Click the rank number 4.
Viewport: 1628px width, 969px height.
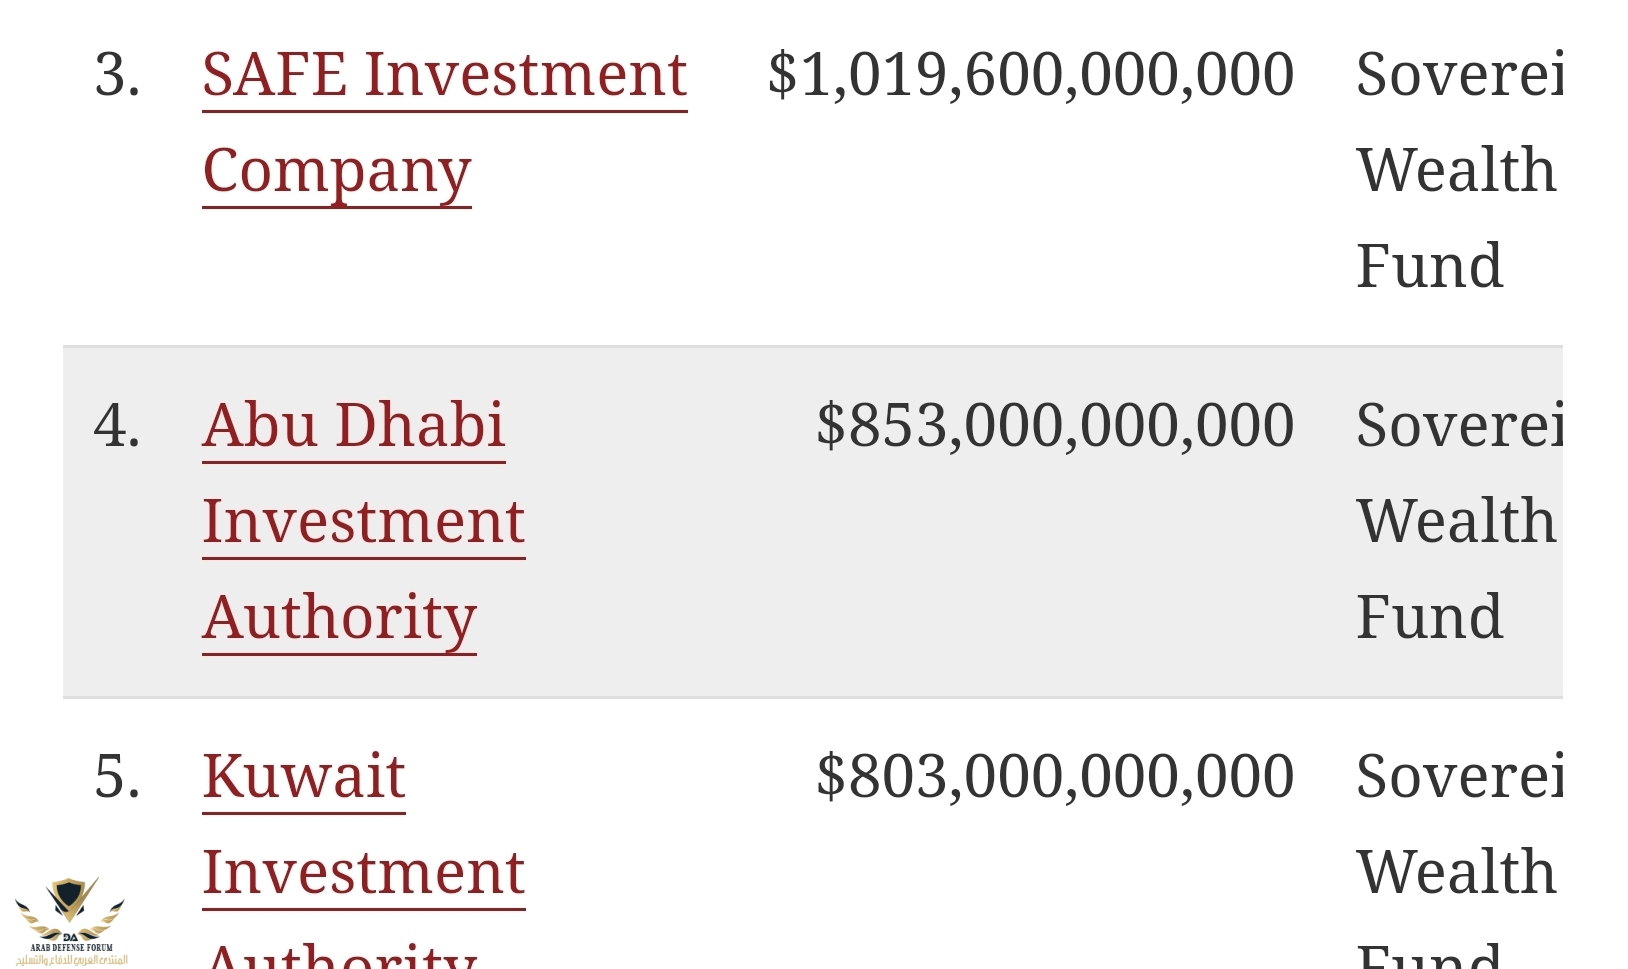117,426
